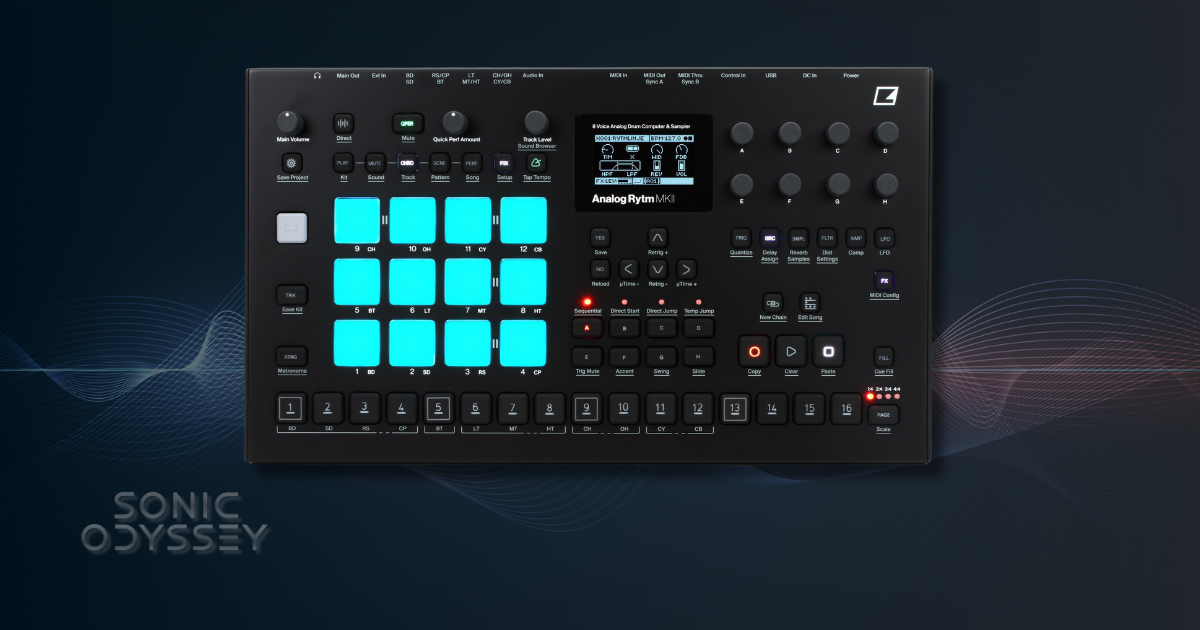Toggle the green QPER Mute button
This screenshot has height=630, width=1200.
407,124
